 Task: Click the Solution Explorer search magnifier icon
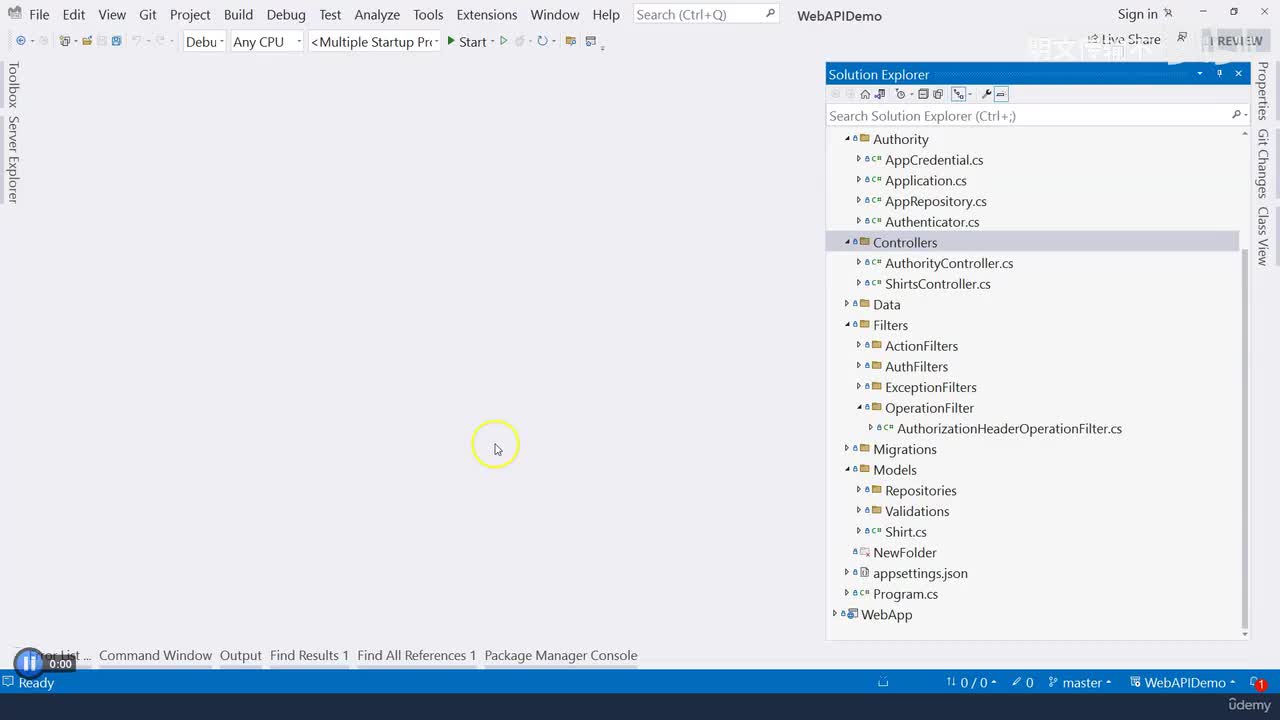(x=1236, y=115)
